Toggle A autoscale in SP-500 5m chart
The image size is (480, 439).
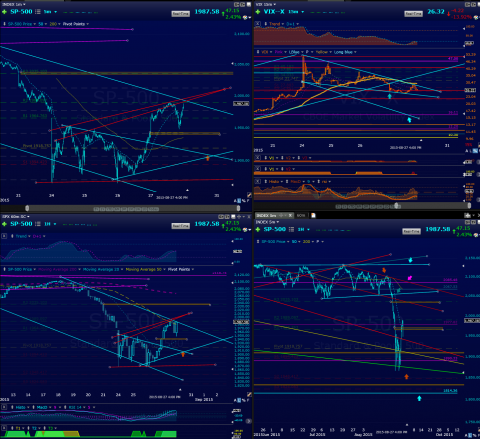(235, 201)
